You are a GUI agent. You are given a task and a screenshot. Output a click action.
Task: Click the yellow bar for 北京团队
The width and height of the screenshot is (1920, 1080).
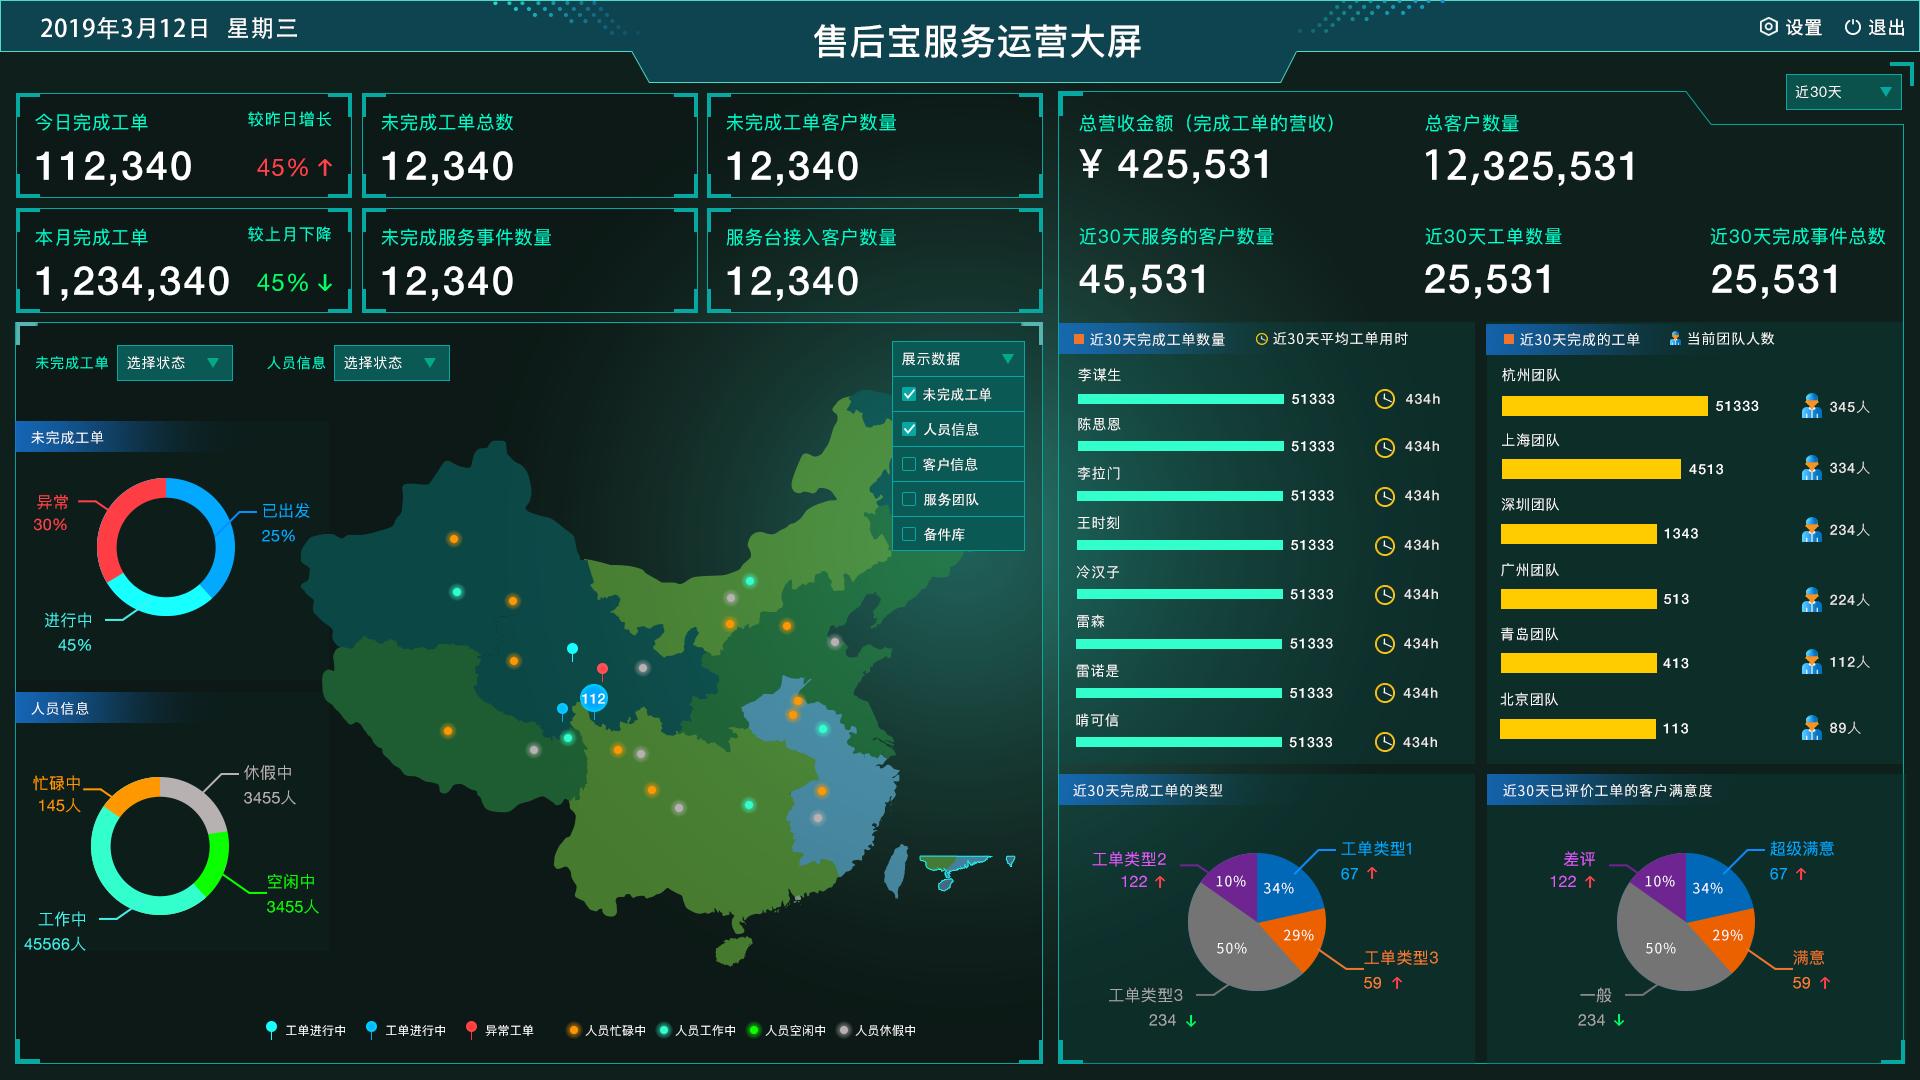[1578, 729]
